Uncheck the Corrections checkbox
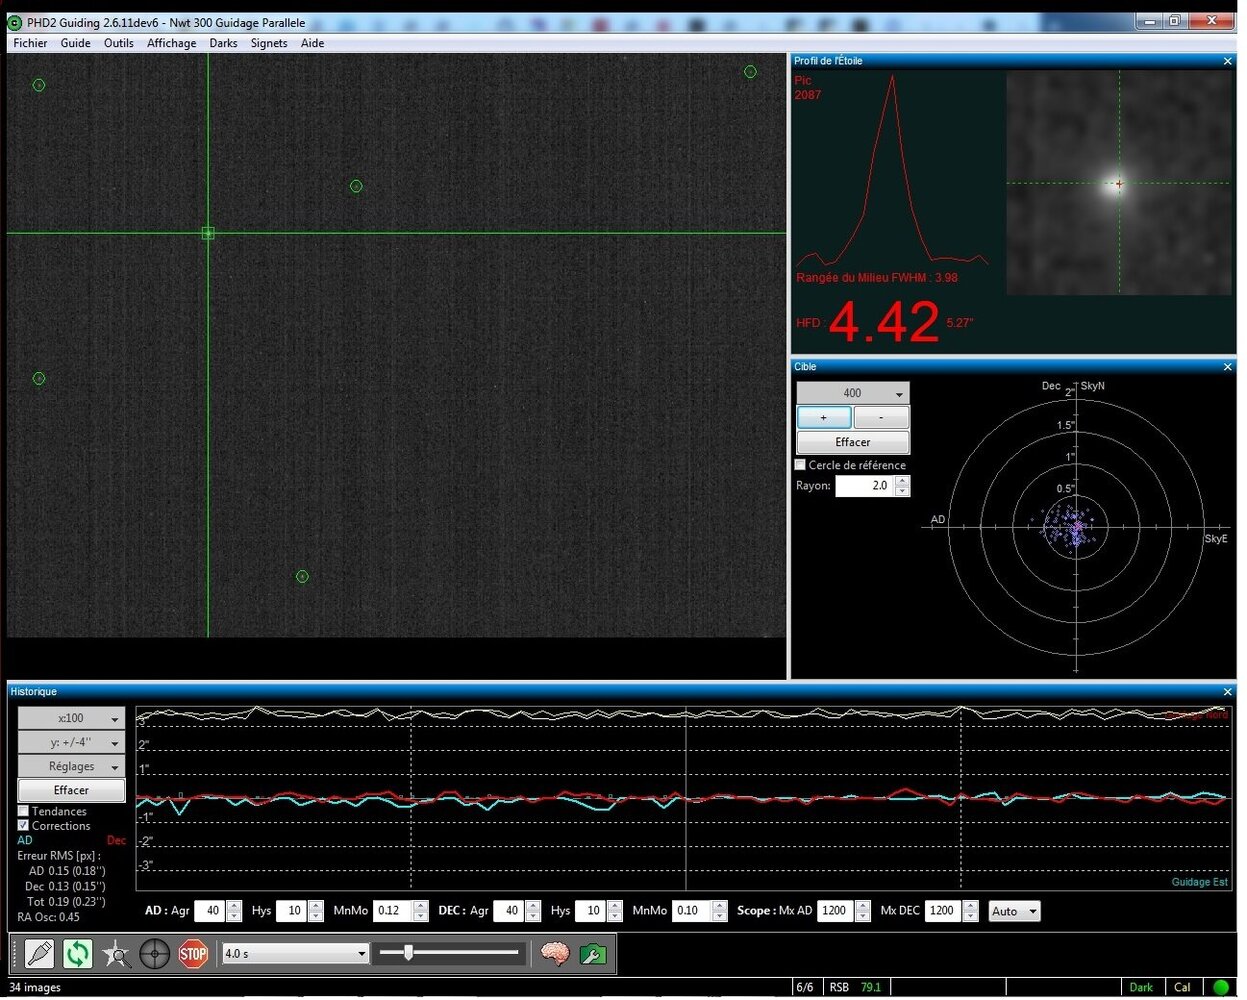This screenshot has width=1247, height=1000. 24,826
